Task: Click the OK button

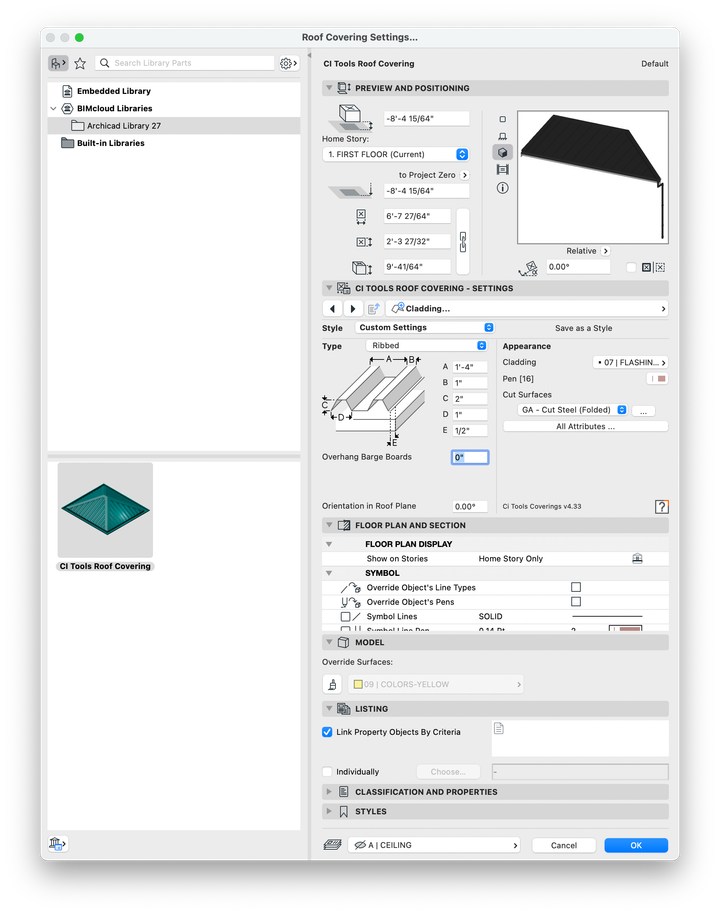Action: (636, 845)
